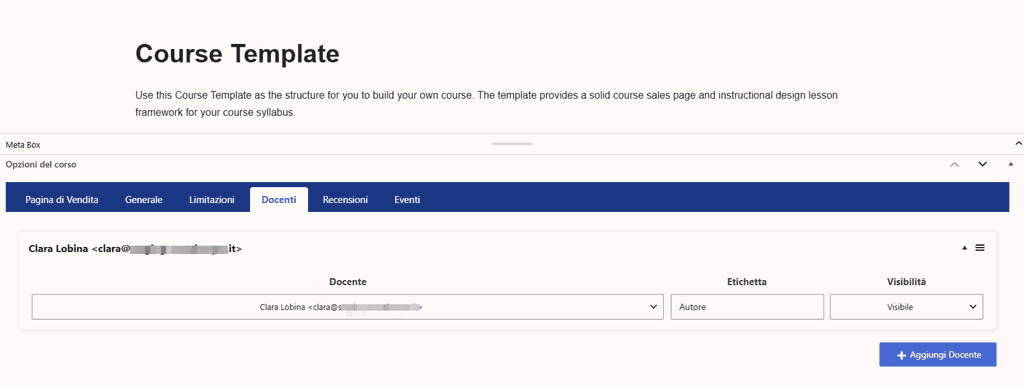The height and width of the screenshot is (387, 1024).
Task: Switch to the Pagina di Vendita tab
Action: [62, 200]
